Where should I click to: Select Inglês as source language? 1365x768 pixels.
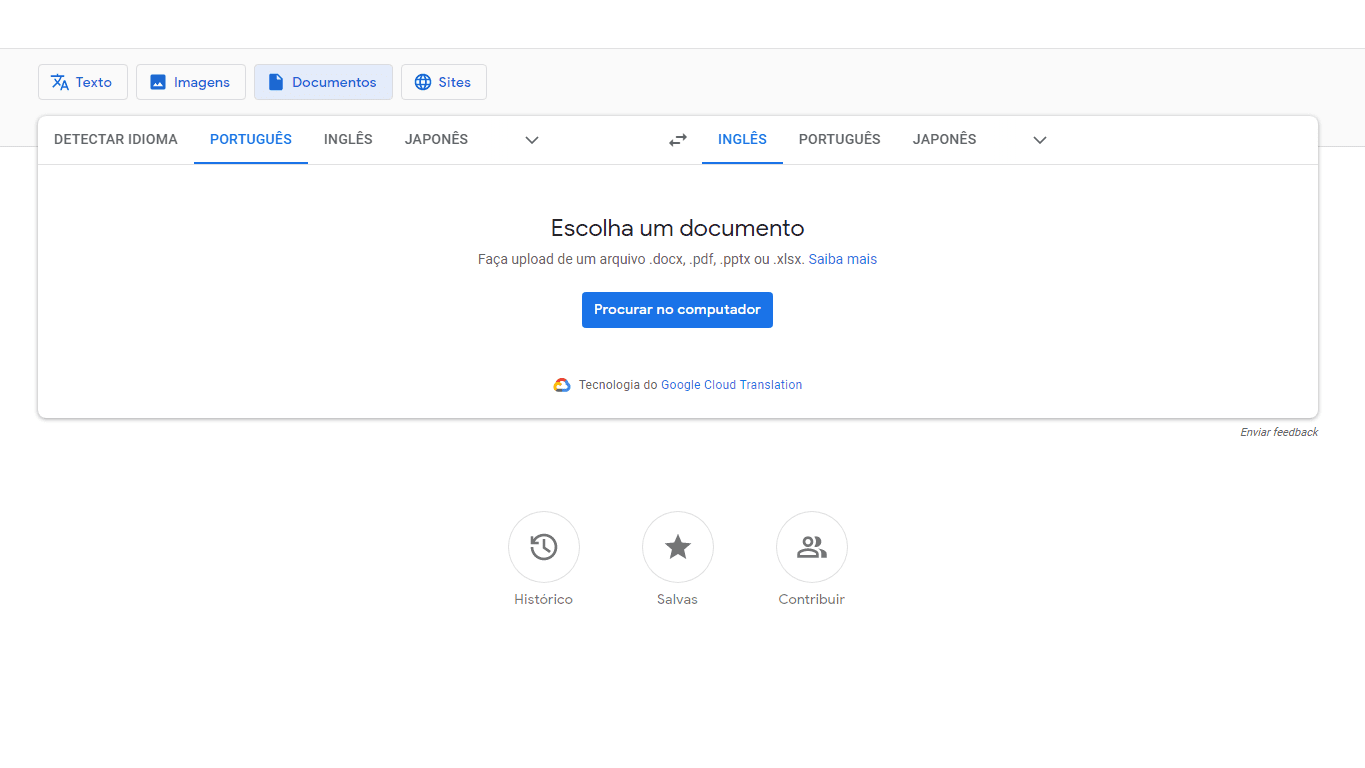(x=348, y=140)
